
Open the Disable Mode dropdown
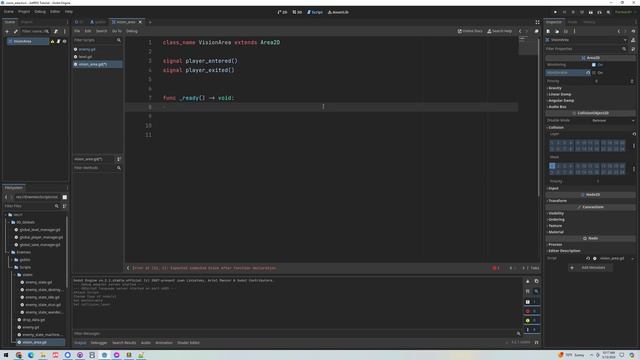pos(613,120)
